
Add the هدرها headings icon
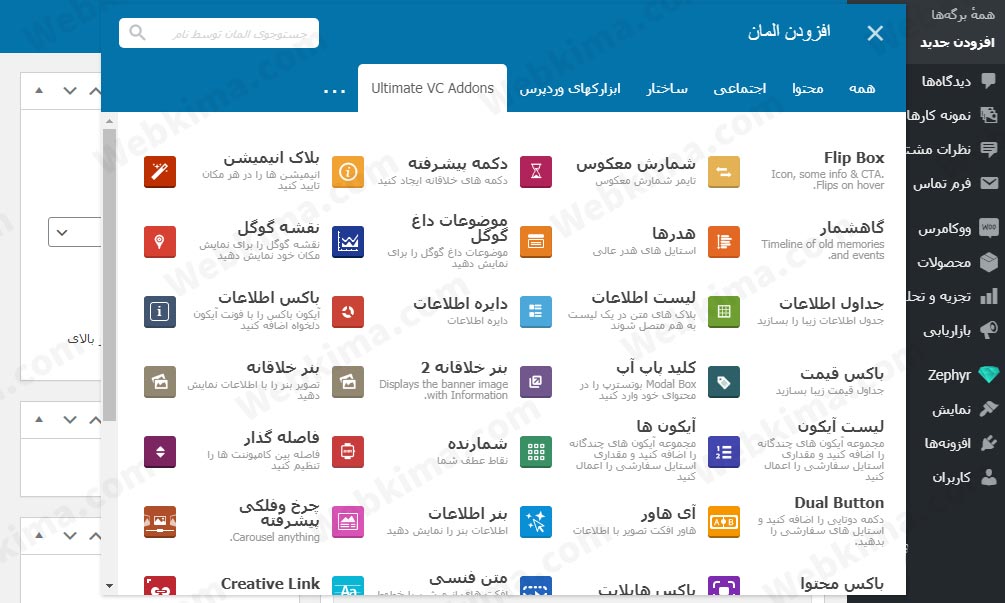pos(536,242)
